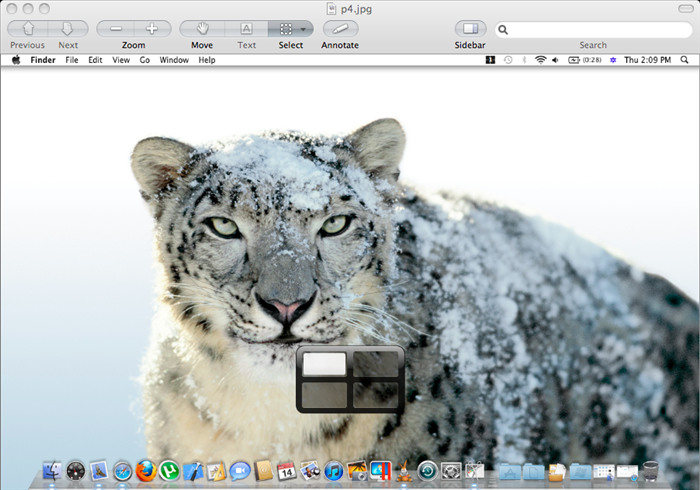This screenshot has width=700, height=490.
Task: Open Time Machine from the Dock
Action: coord(428,471)
